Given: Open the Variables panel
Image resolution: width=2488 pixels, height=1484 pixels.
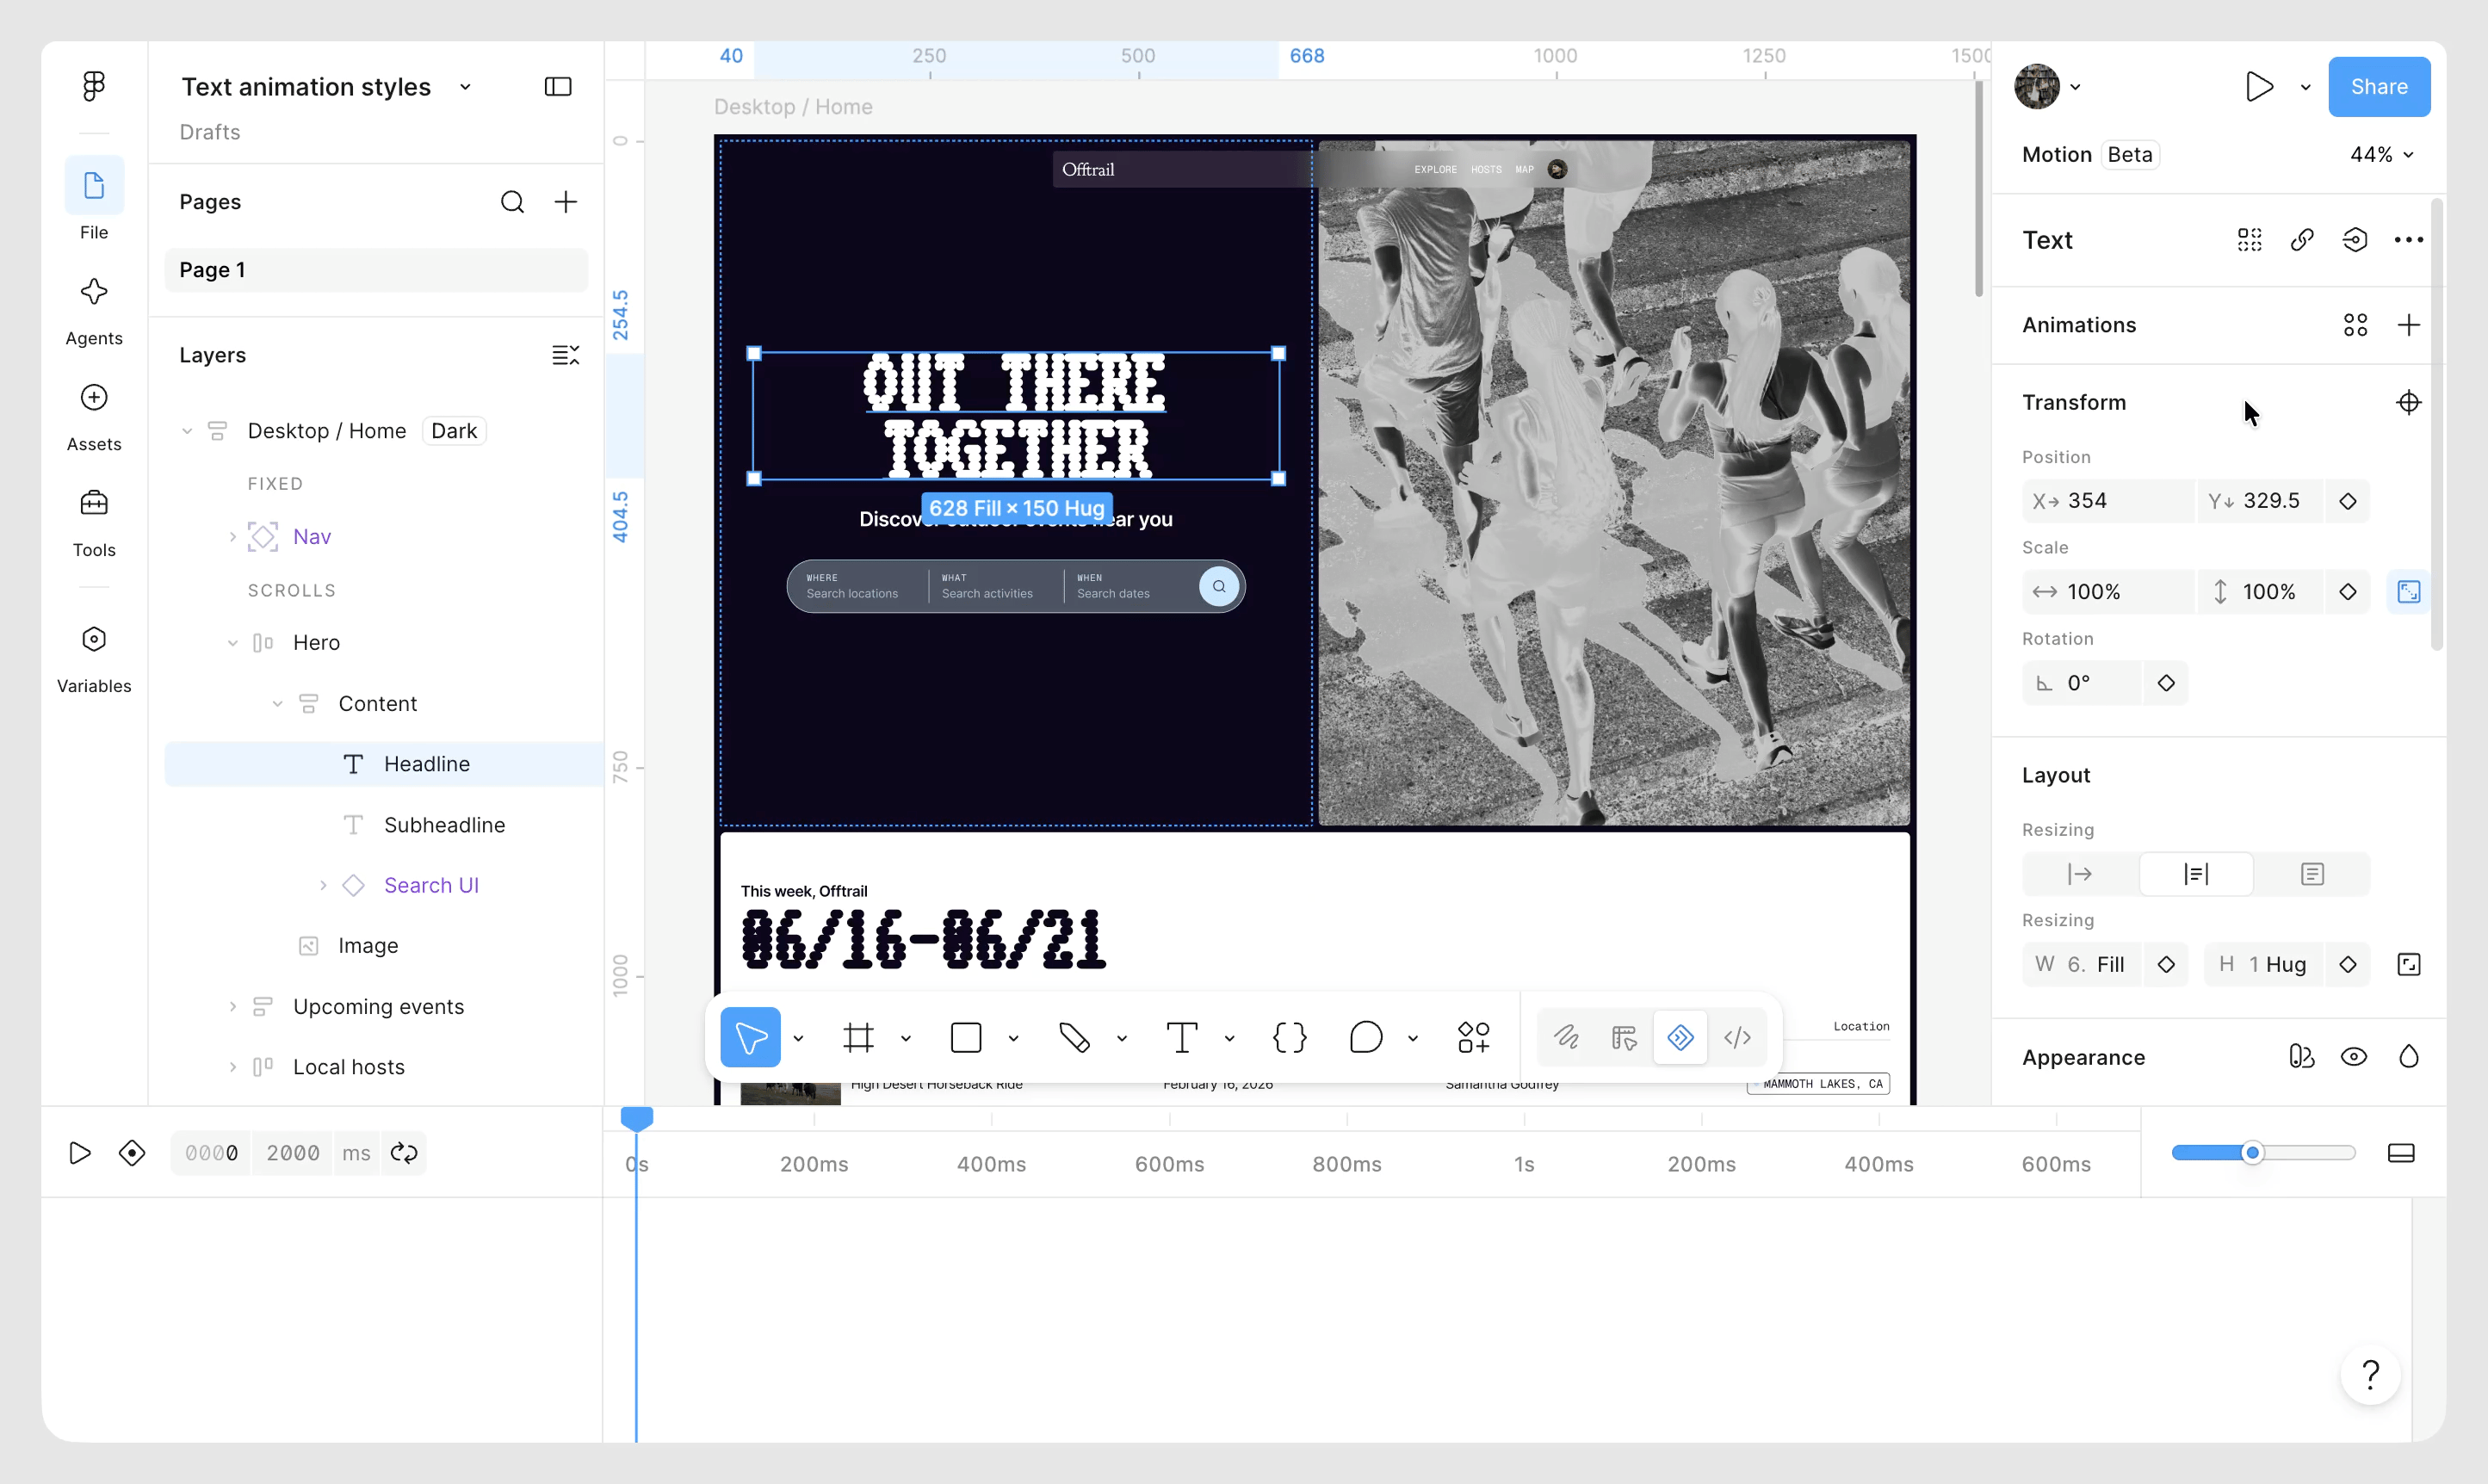Looking at the screenshot, I should pyautogui.click(x=94, y=658).
